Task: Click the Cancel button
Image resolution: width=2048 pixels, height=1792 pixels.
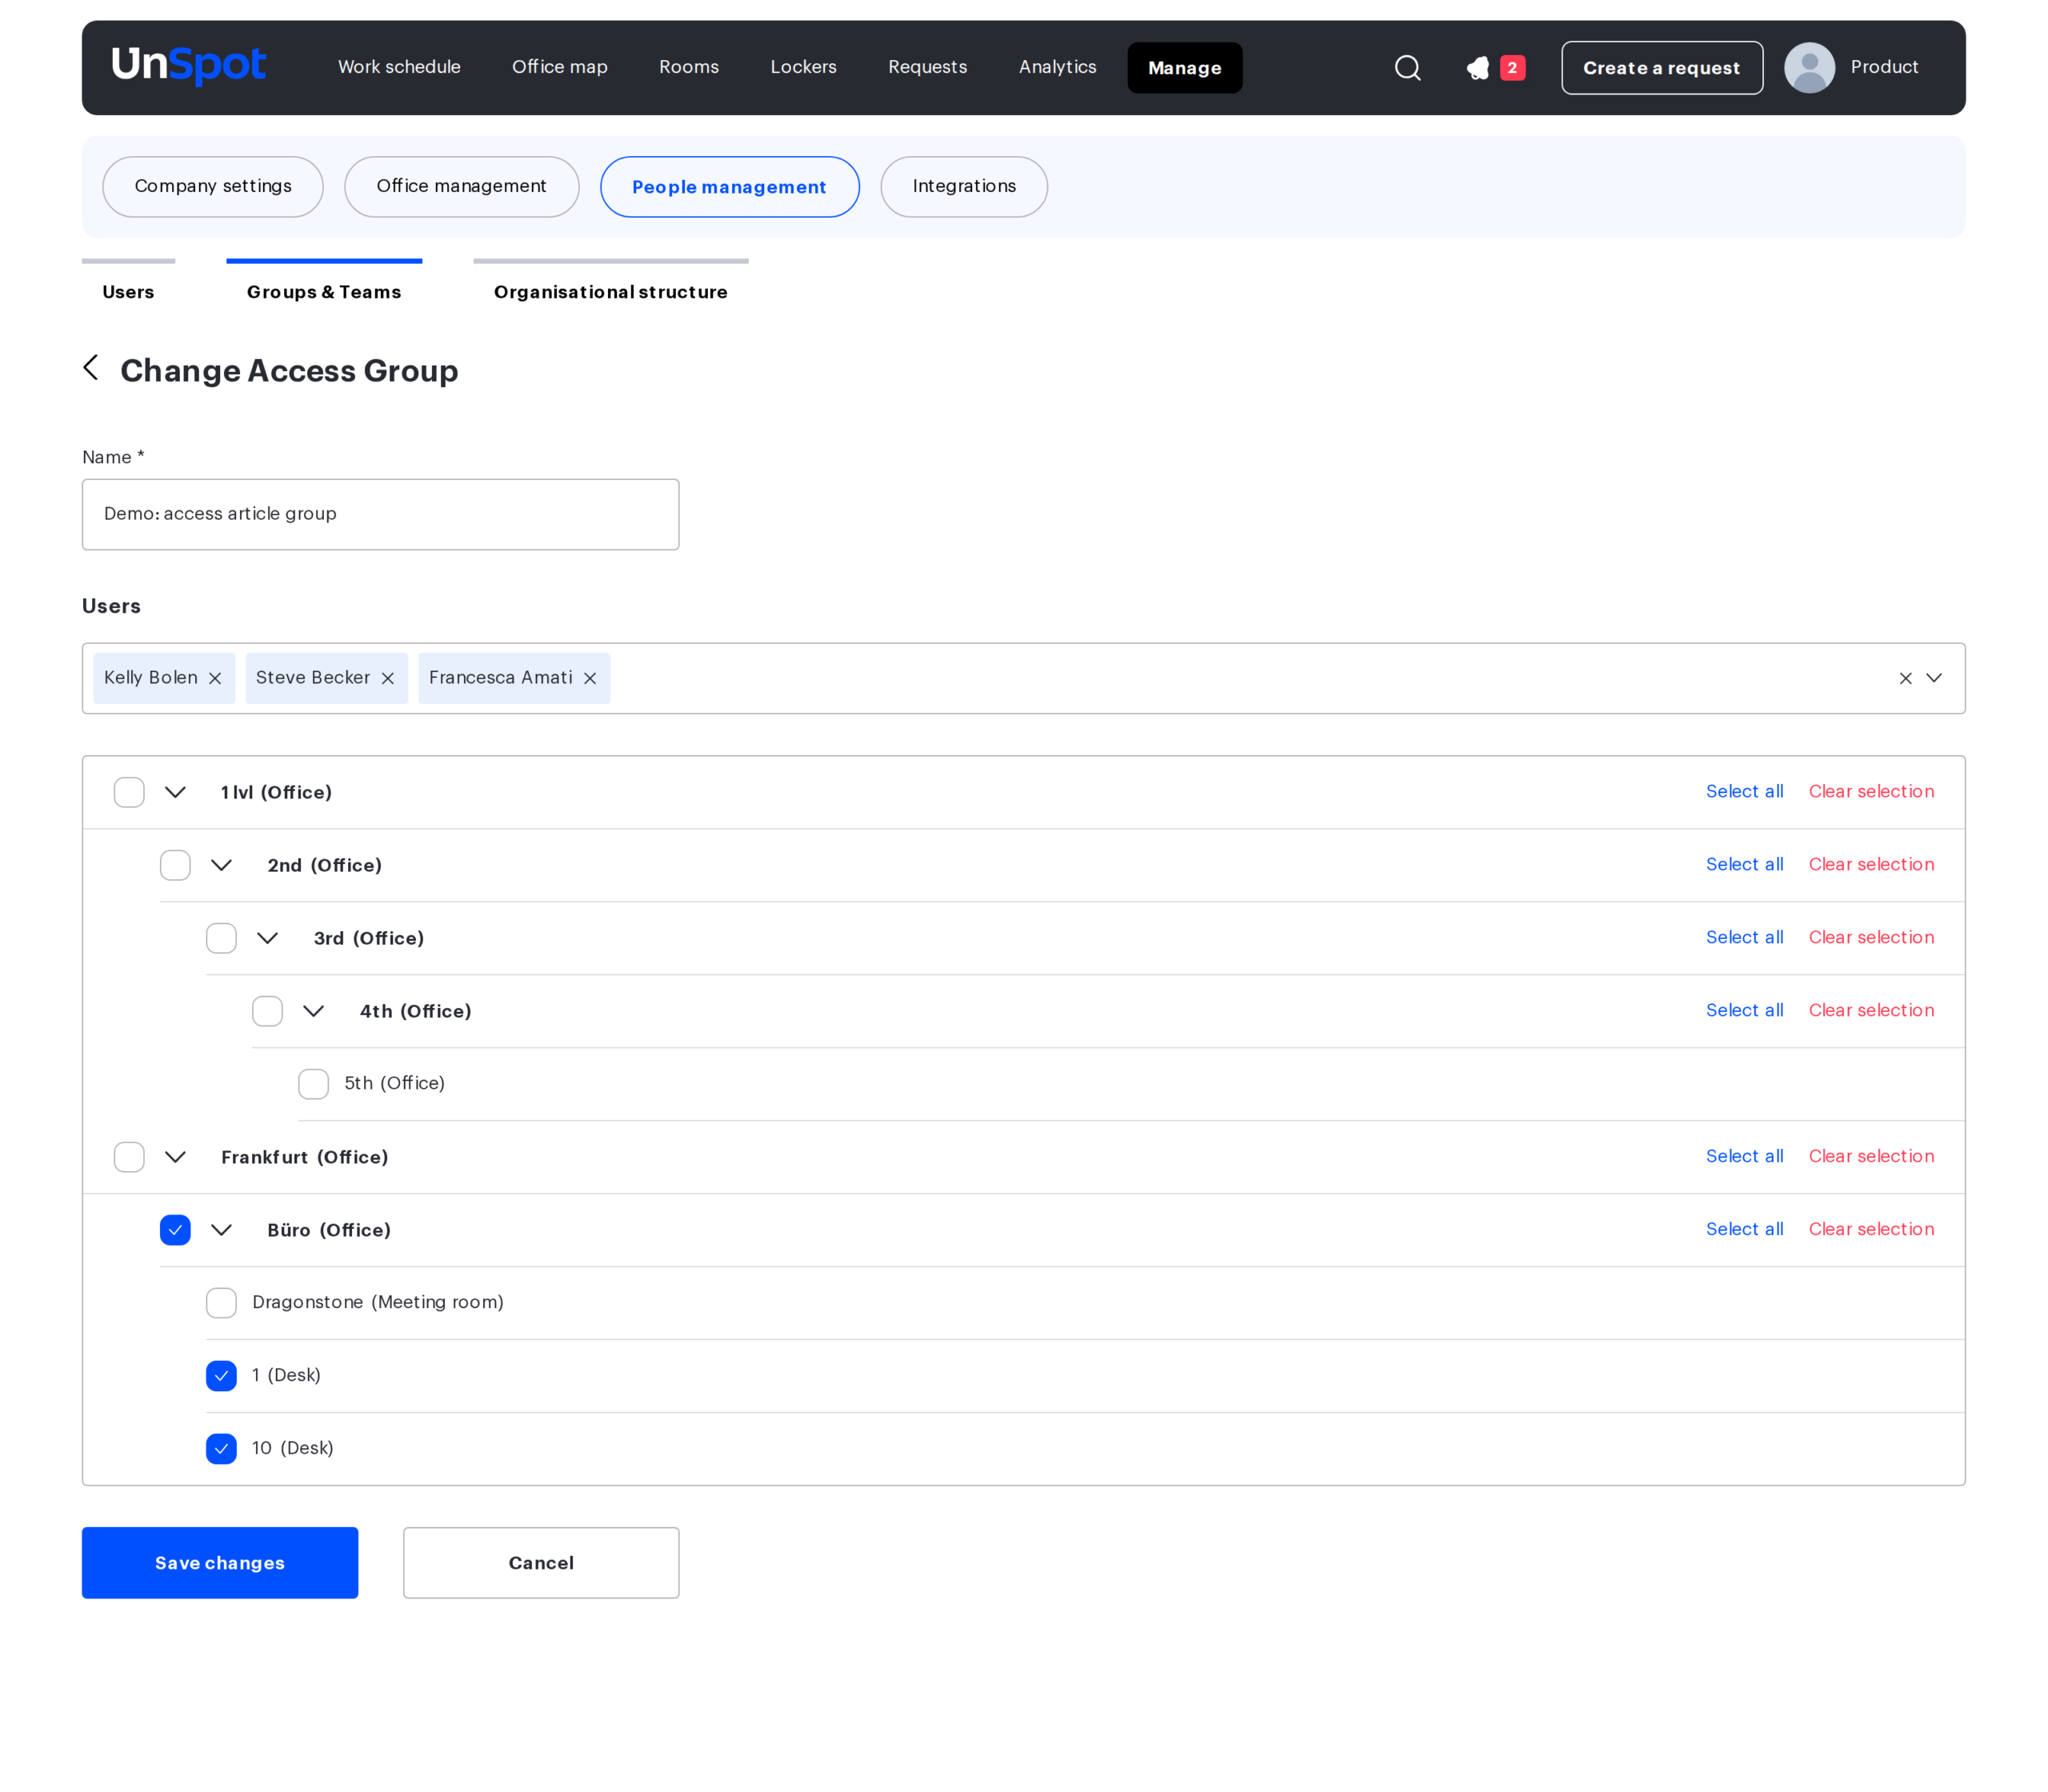Action: pos(541,1562)
